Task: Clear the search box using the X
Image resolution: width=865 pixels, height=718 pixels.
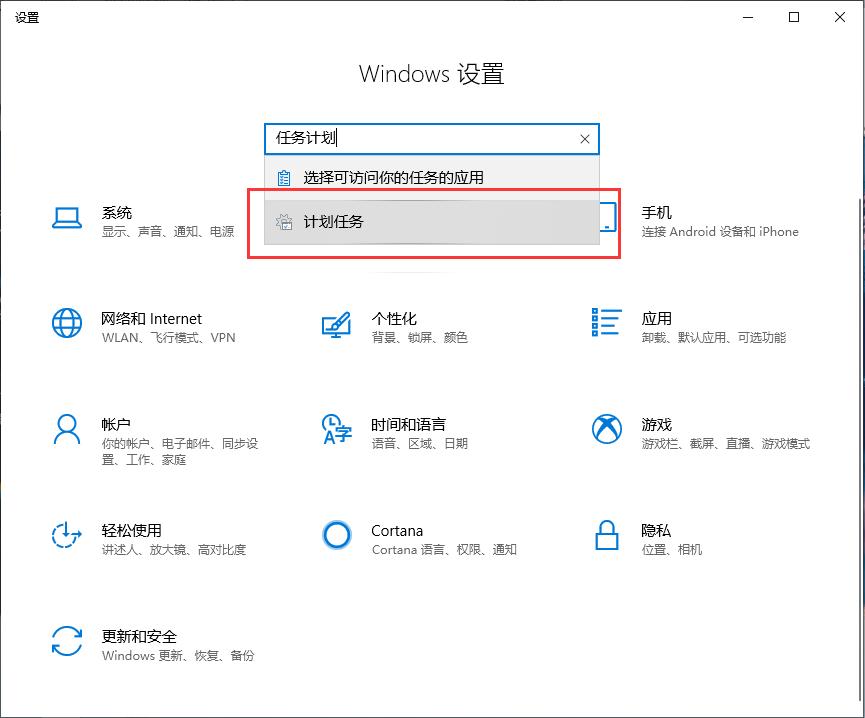Action: tap(584, 139)
